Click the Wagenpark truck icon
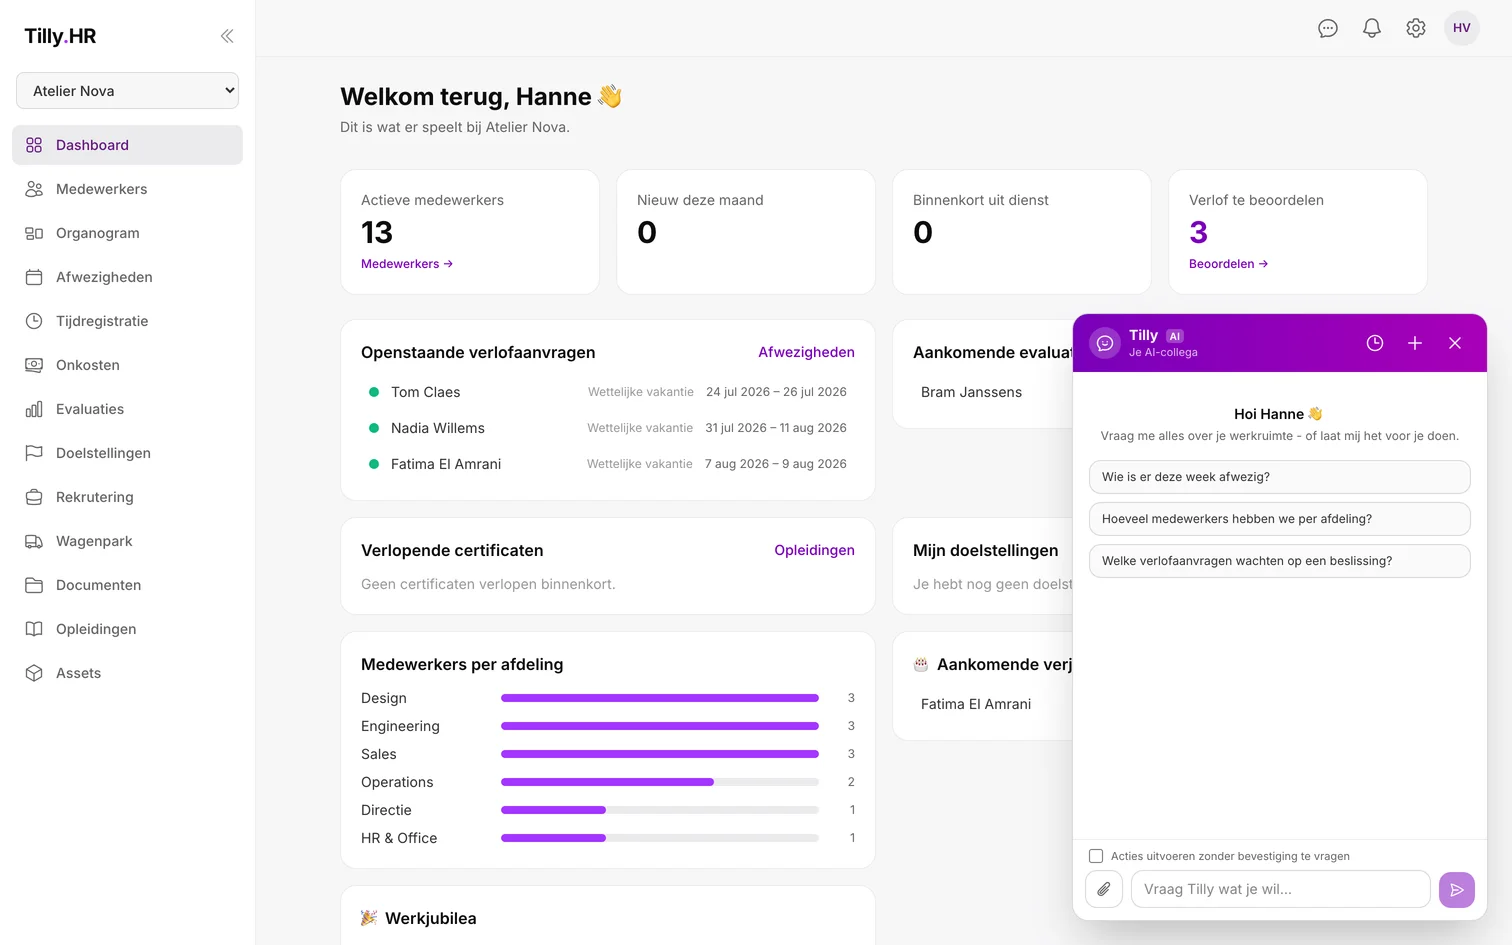The width and height of the screenshot is (1512, 945). point(34,541)
